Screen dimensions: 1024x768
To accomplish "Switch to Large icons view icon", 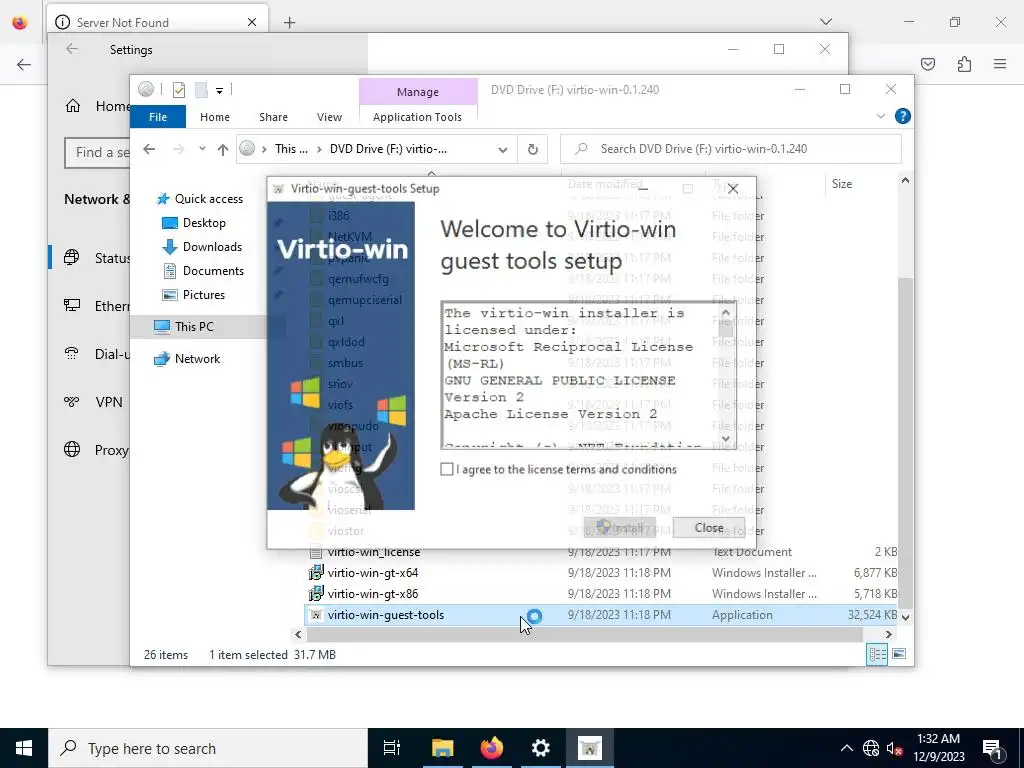I will click(899, 654).
